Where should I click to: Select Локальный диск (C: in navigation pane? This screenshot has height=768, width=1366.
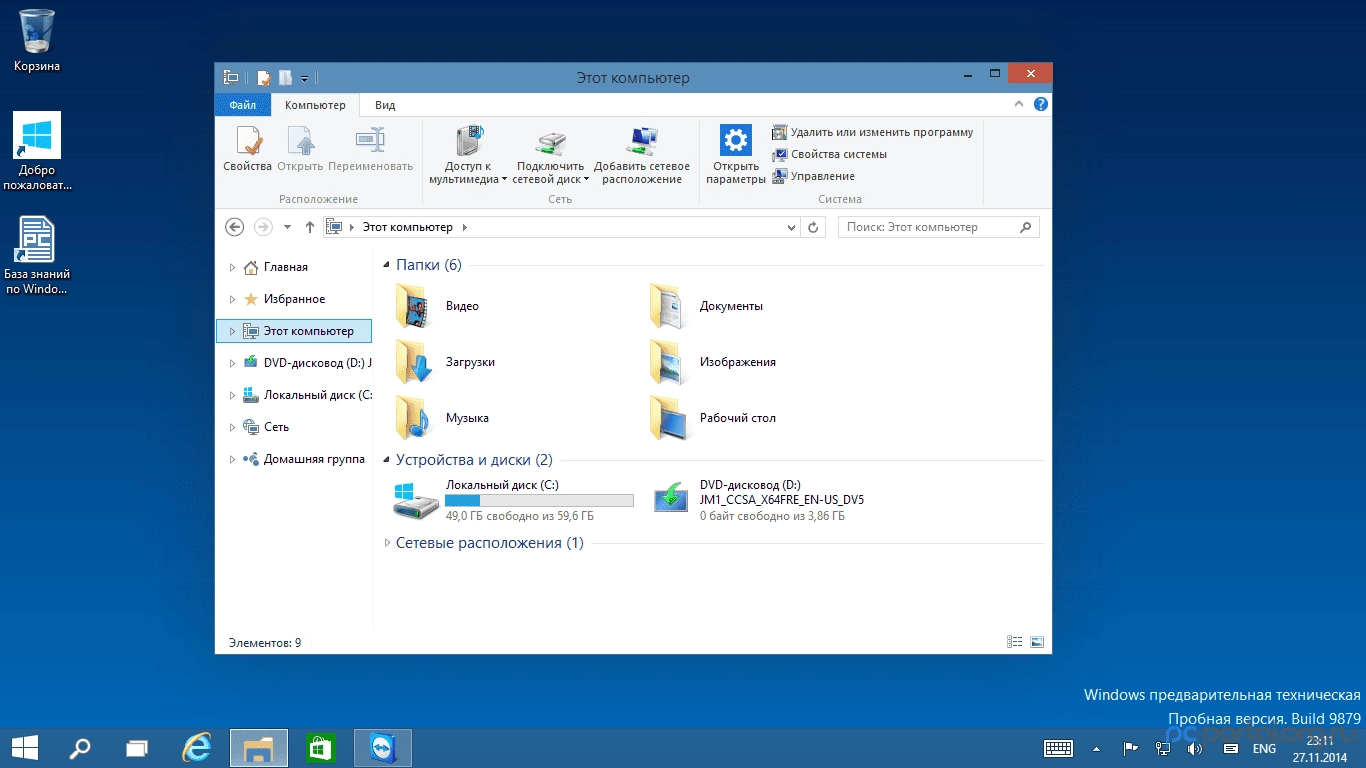point(307,395)
